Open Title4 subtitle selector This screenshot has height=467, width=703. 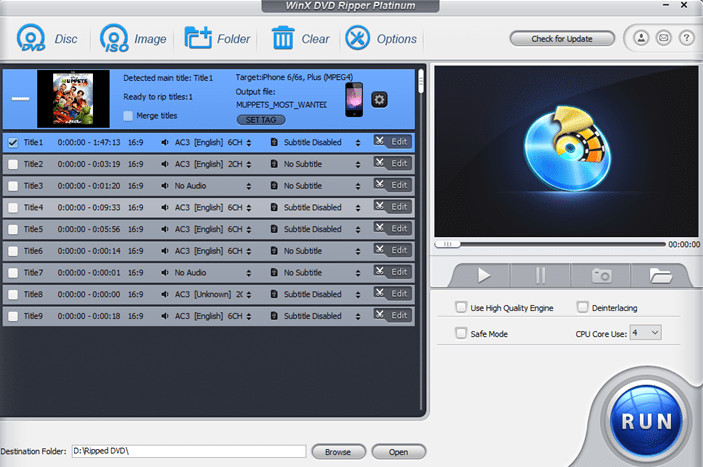click(358, 208)
